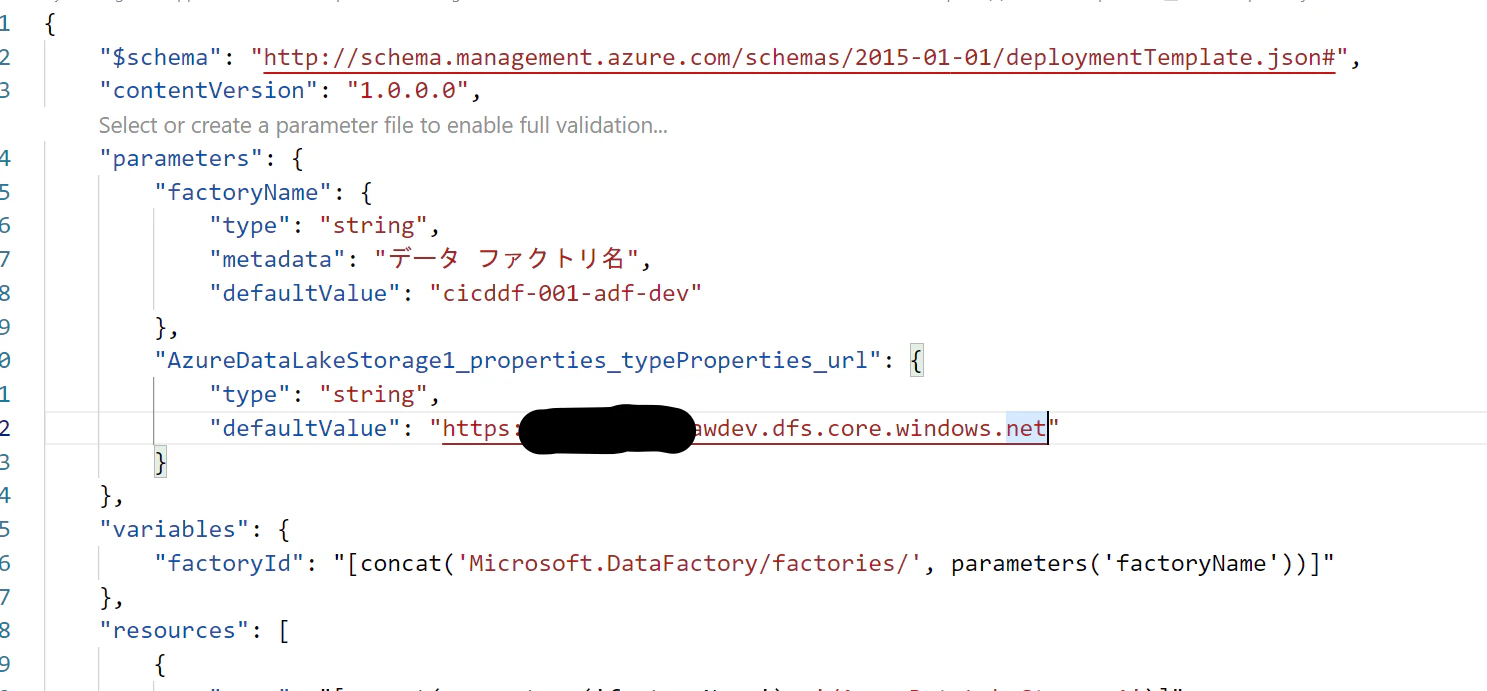The height and width of the screenshot is (691, 1487).
Task: Click the "metadata" key
Action: [277, 259]
